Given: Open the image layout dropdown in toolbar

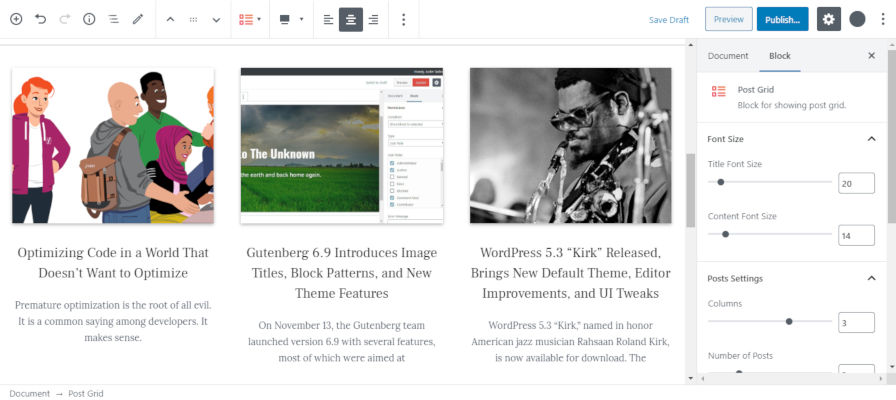Looking at the screenshot, I should click(x=291, y=19).
